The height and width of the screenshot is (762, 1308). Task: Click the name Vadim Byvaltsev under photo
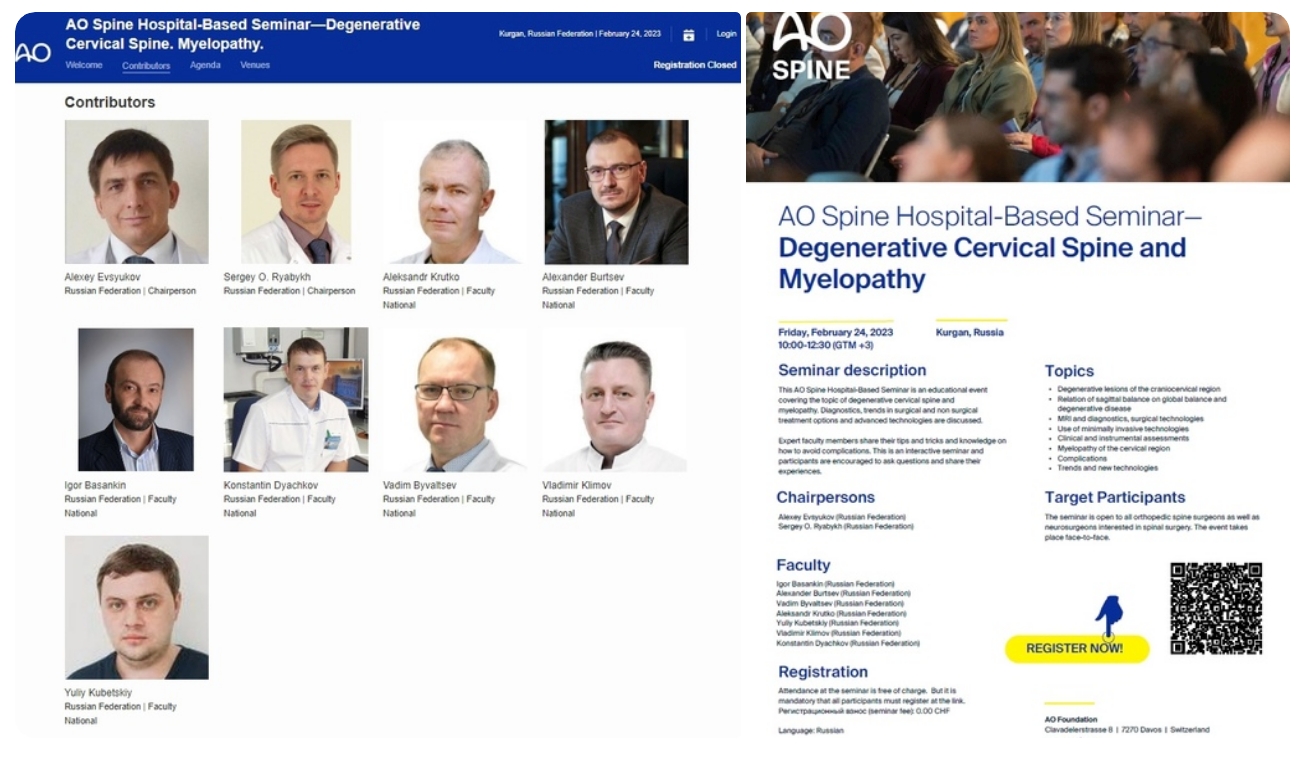tap(420, 485)
